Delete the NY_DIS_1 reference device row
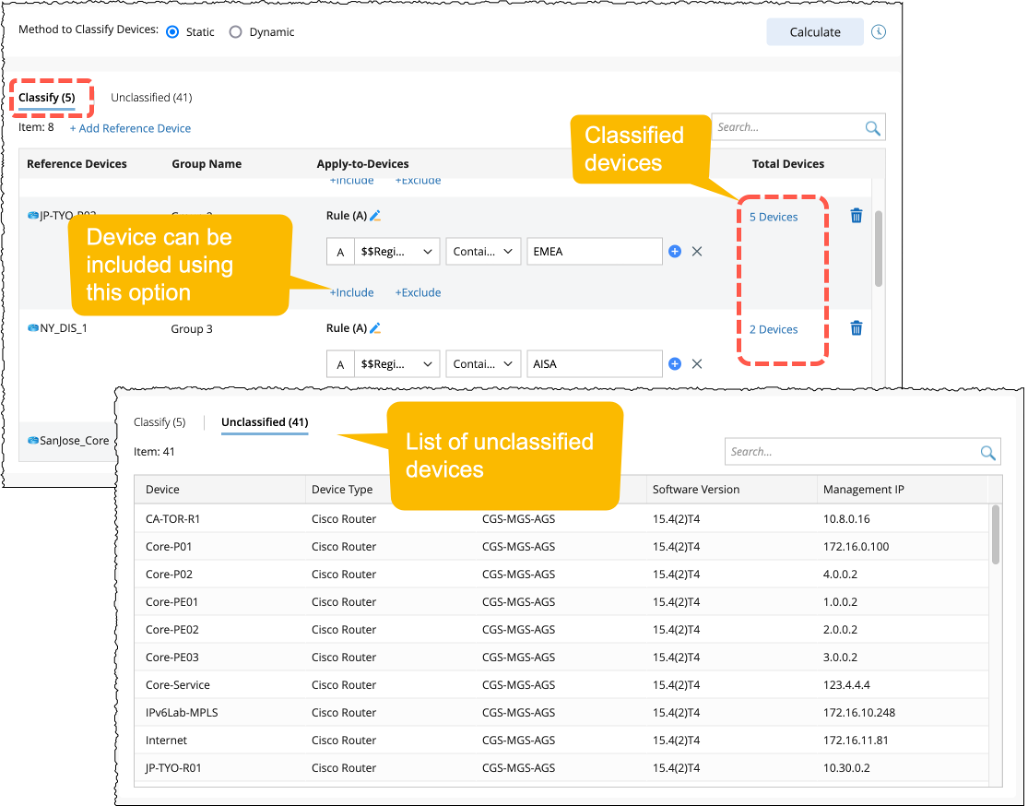This screenshot has width=1028, height=806. (856, 328)
